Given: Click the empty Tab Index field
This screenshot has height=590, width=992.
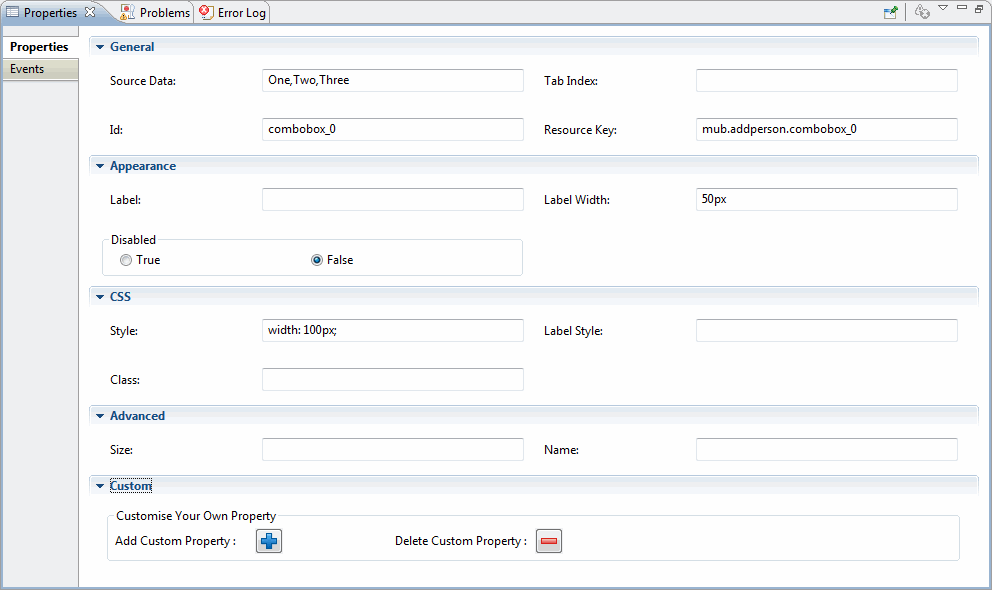Looking at the screenshot, I should tap(827, 80).
